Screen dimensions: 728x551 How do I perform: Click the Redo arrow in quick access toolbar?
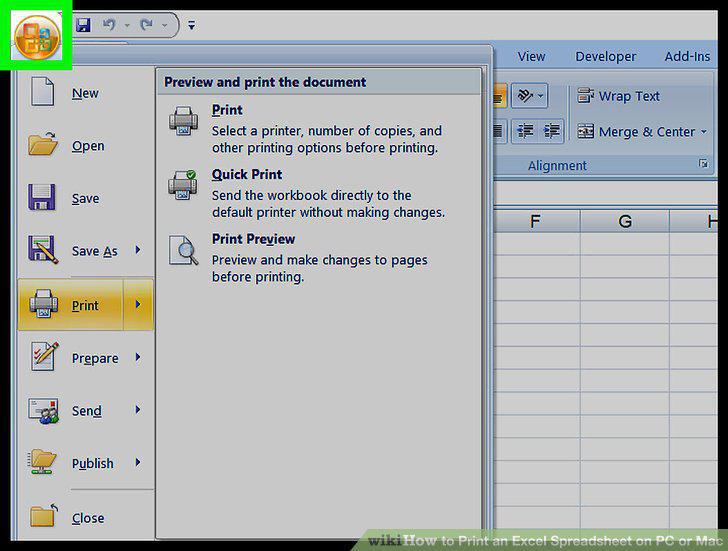146,24
